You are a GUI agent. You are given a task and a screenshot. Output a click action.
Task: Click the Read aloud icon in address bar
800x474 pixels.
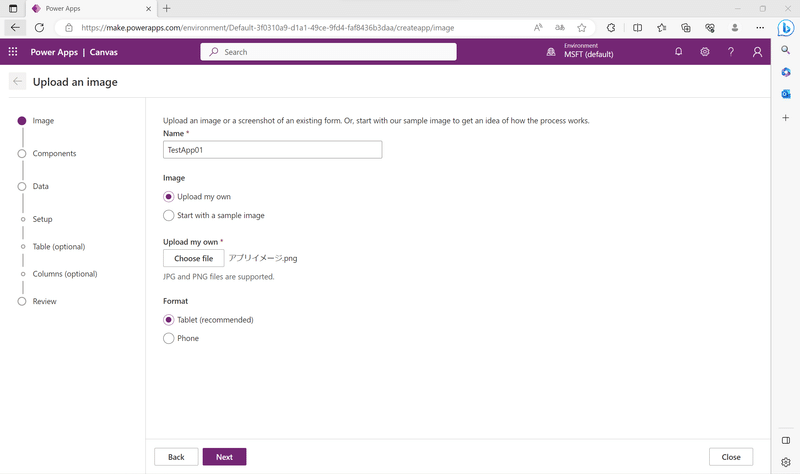[x=538, y=28]
